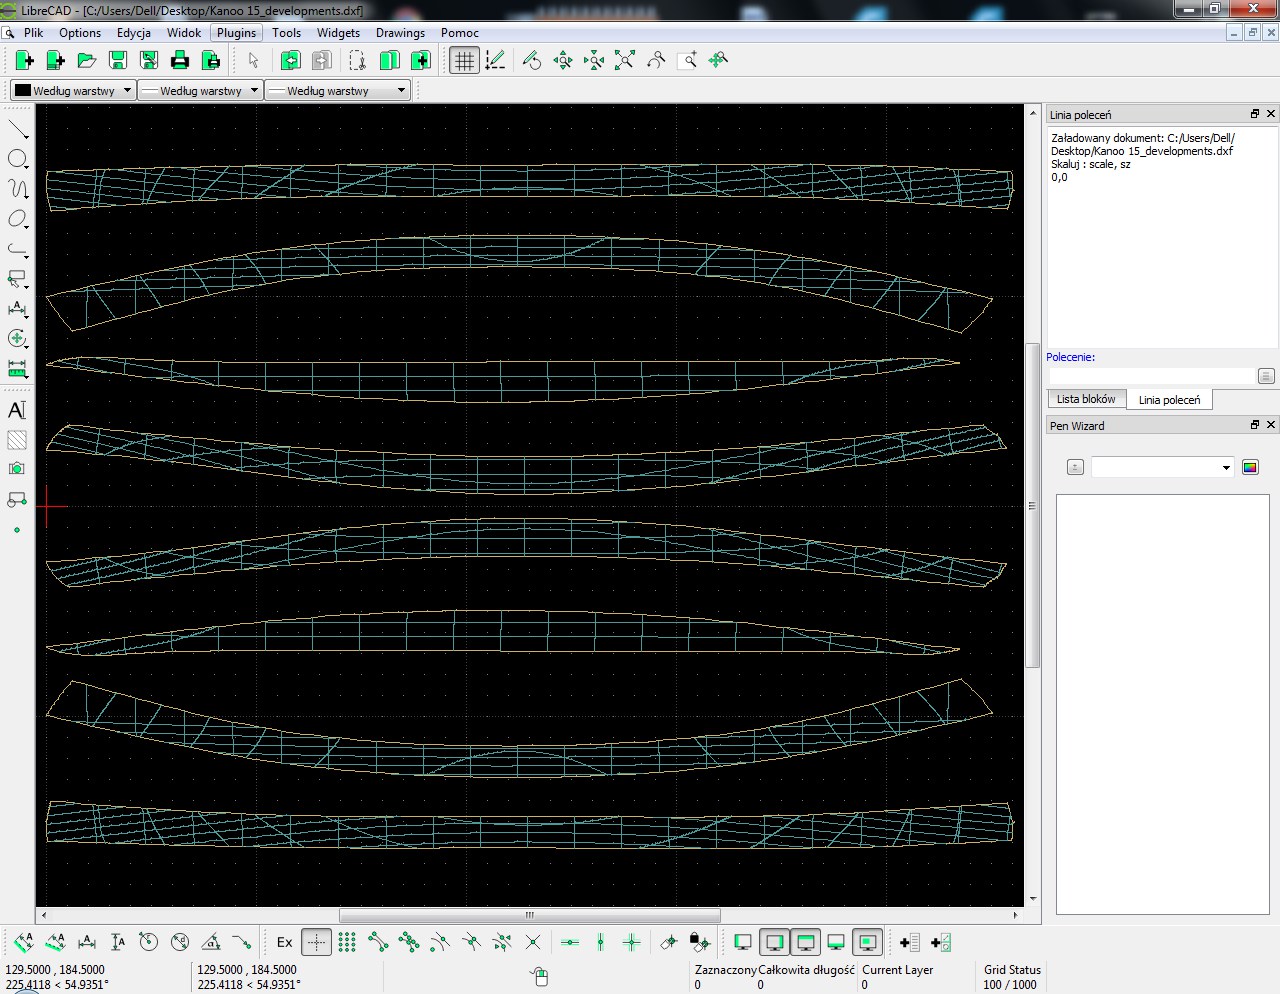Click the Zoom Panning icon
1280x994 pixels.
718,60
